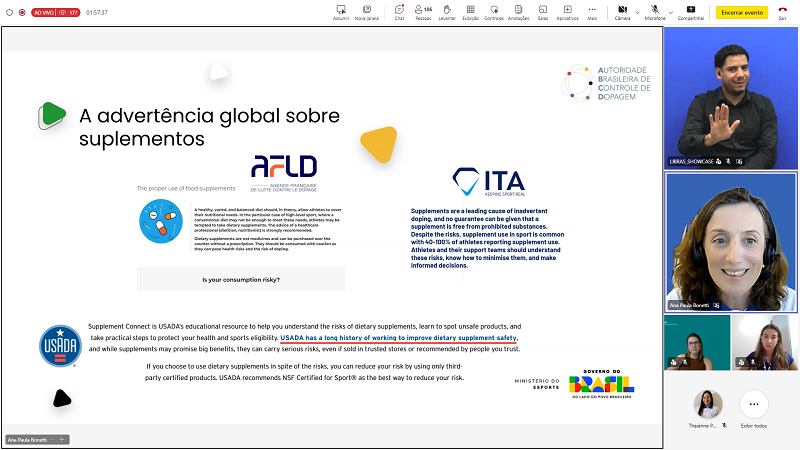Click Levantar to raise hand
This screenshot has width=800, height=450.
447,10
